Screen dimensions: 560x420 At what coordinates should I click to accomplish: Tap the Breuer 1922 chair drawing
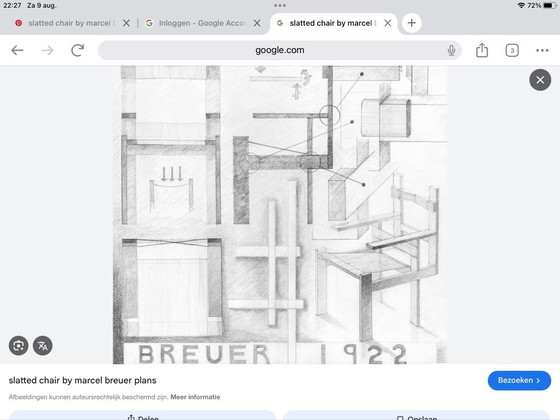280,215
